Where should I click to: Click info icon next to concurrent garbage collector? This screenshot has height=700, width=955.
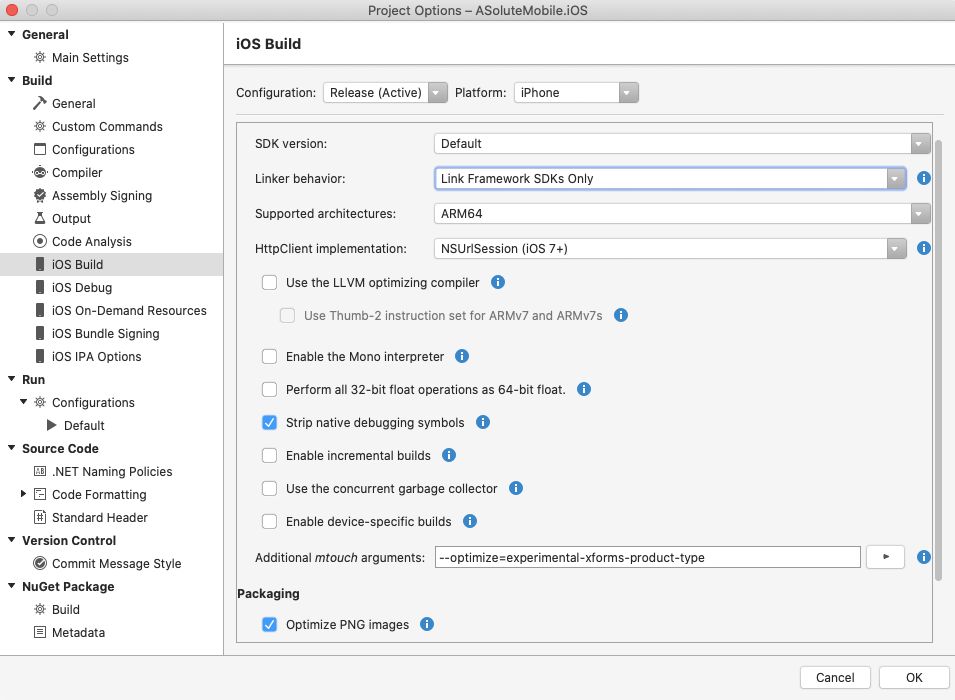point(516,489)
